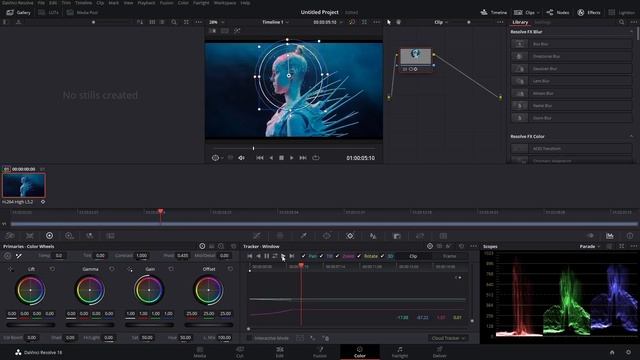Image resolution: width=640 pixels, height=360 pixels.
Task: Open the Keyframes palette icon
Action: [590, 236]
